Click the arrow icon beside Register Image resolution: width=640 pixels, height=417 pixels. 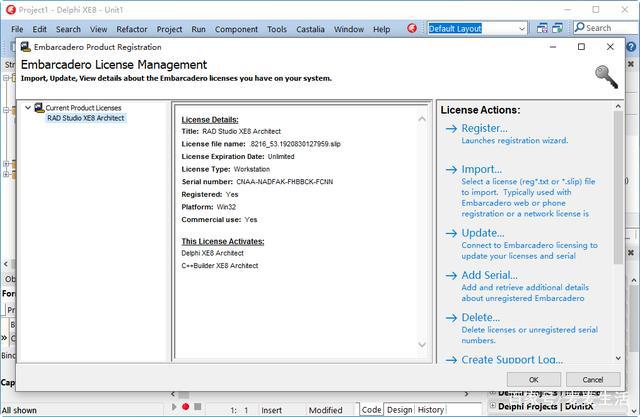[x=451, y=129]
